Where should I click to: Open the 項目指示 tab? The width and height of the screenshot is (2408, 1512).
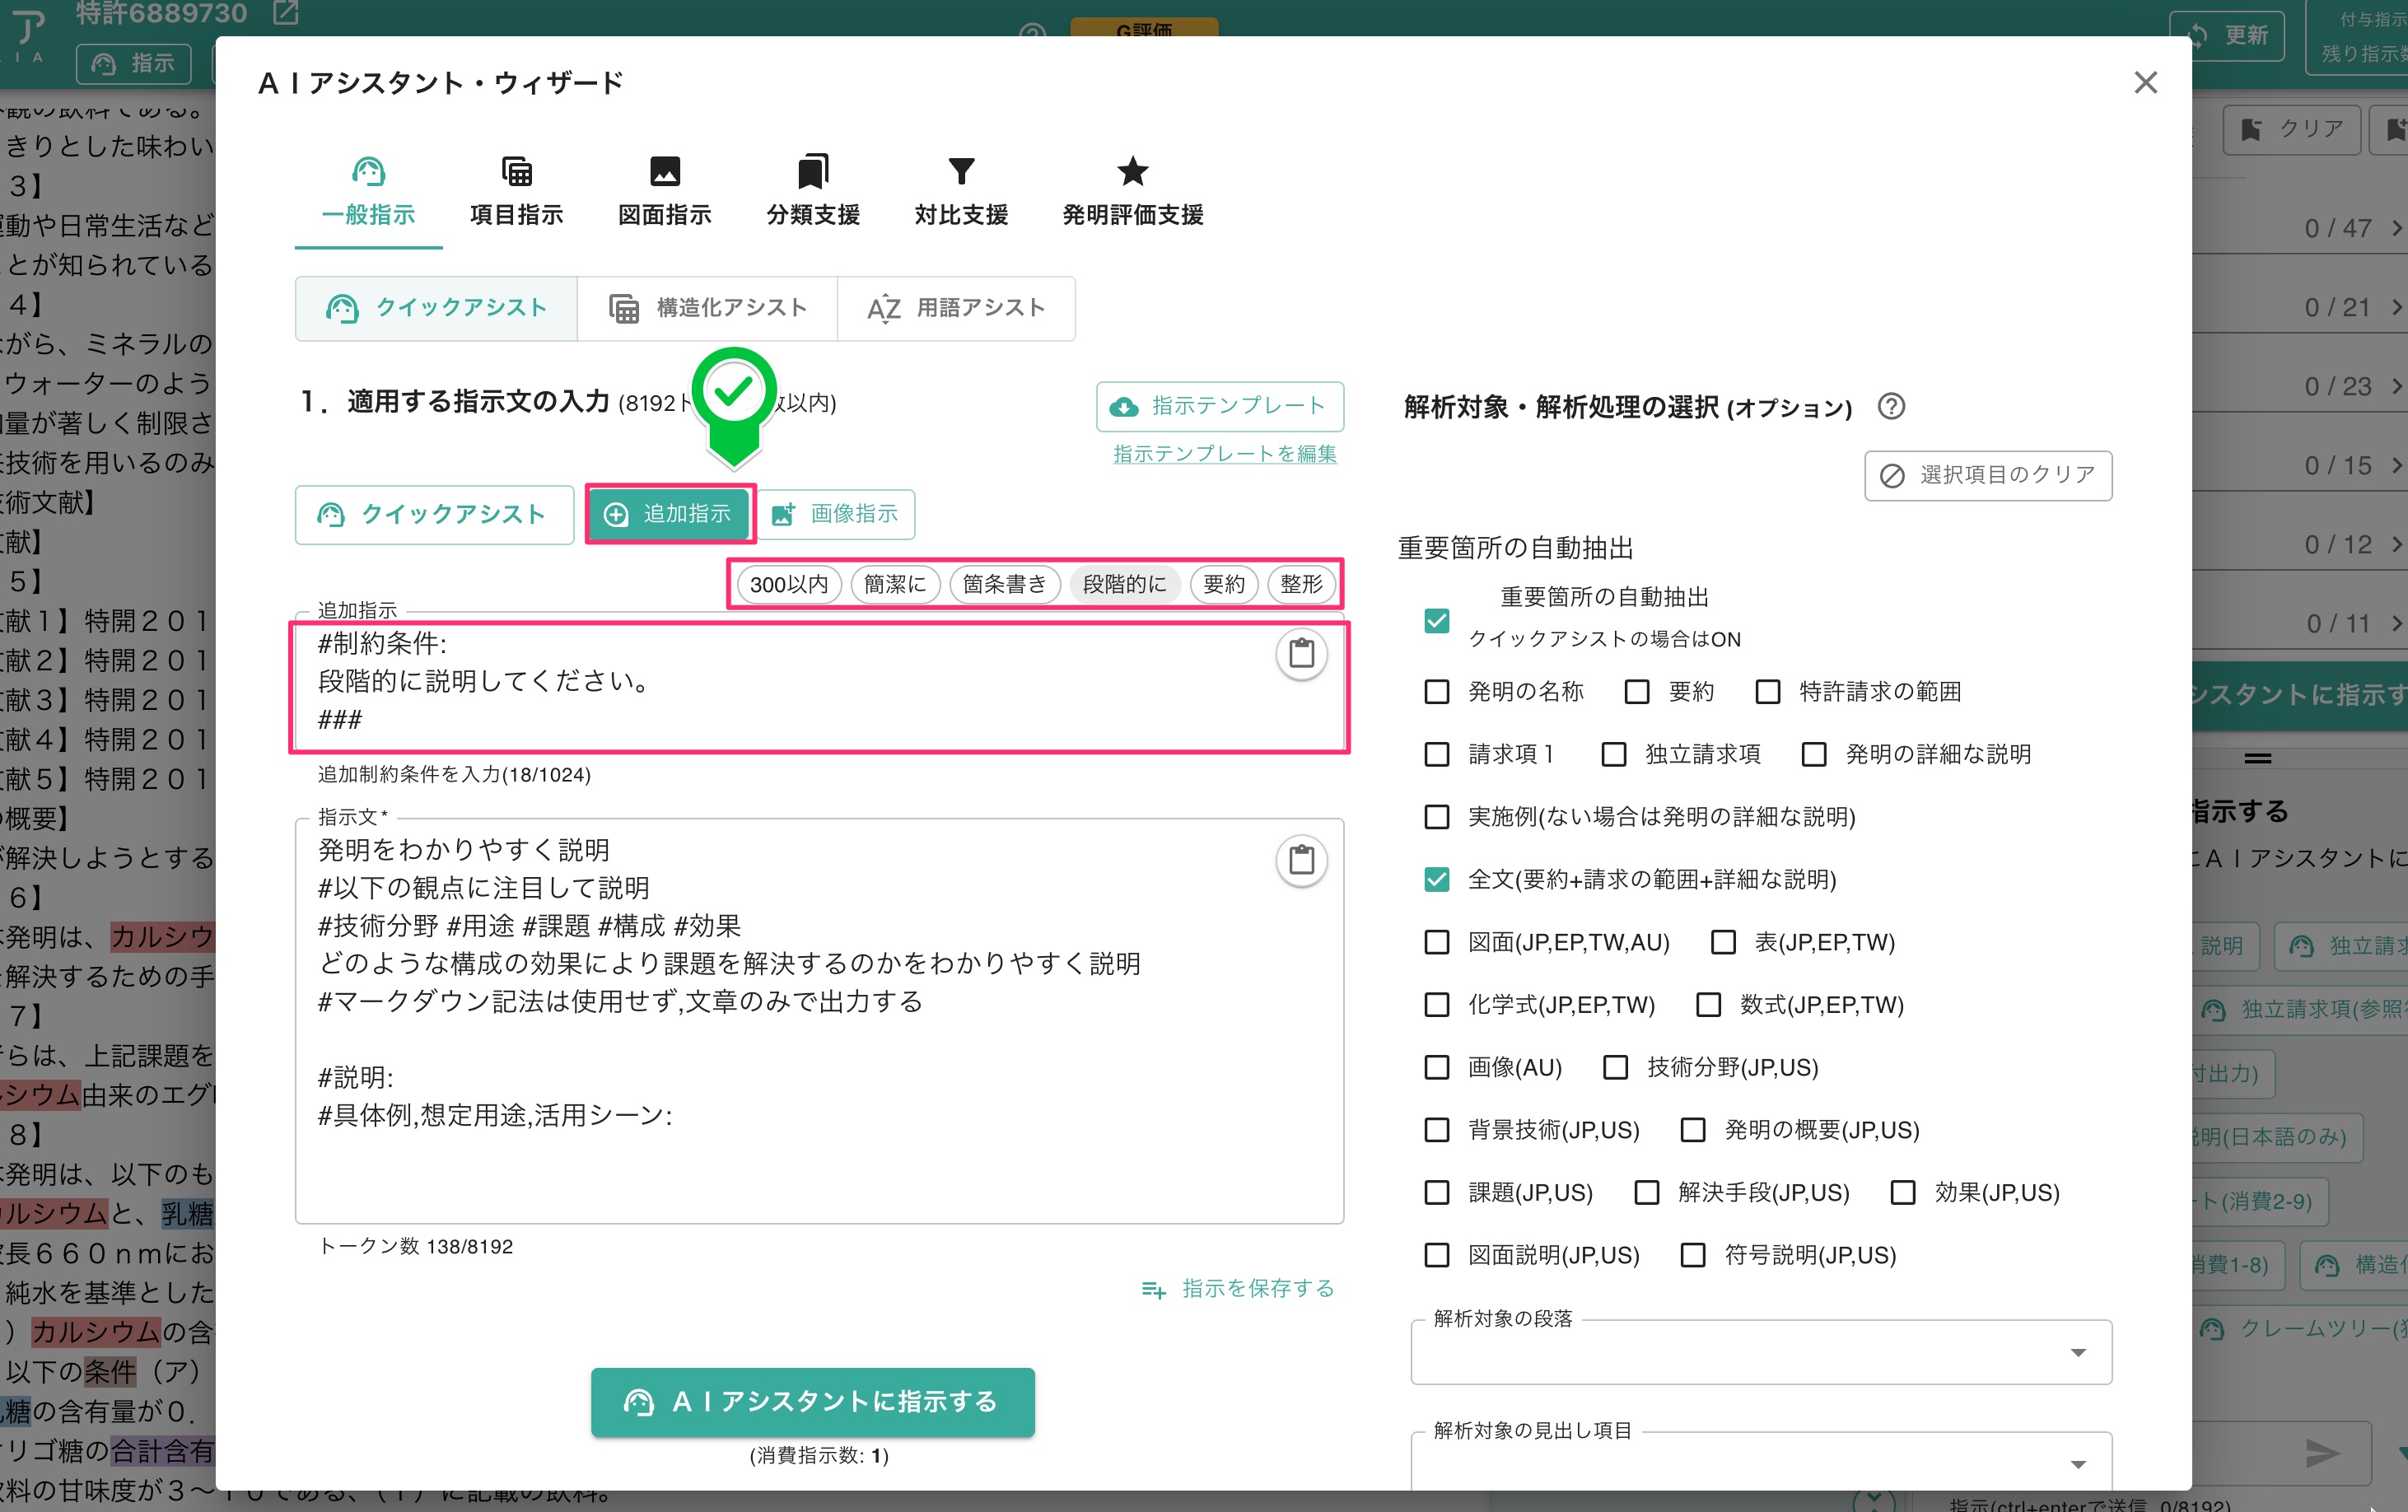pos(516,192)
